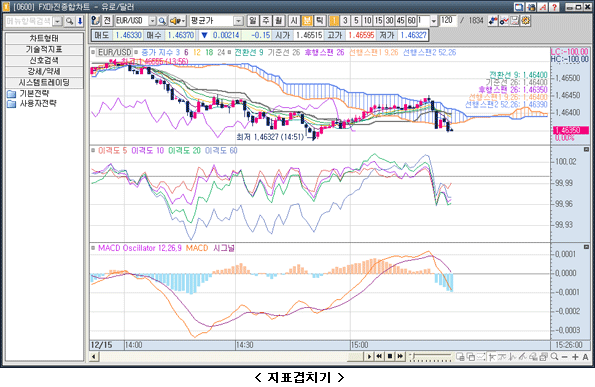Click the stop playback button
The height and width of the screenshot is (387, 595).
pyautogui.click(x=390, y=356)
